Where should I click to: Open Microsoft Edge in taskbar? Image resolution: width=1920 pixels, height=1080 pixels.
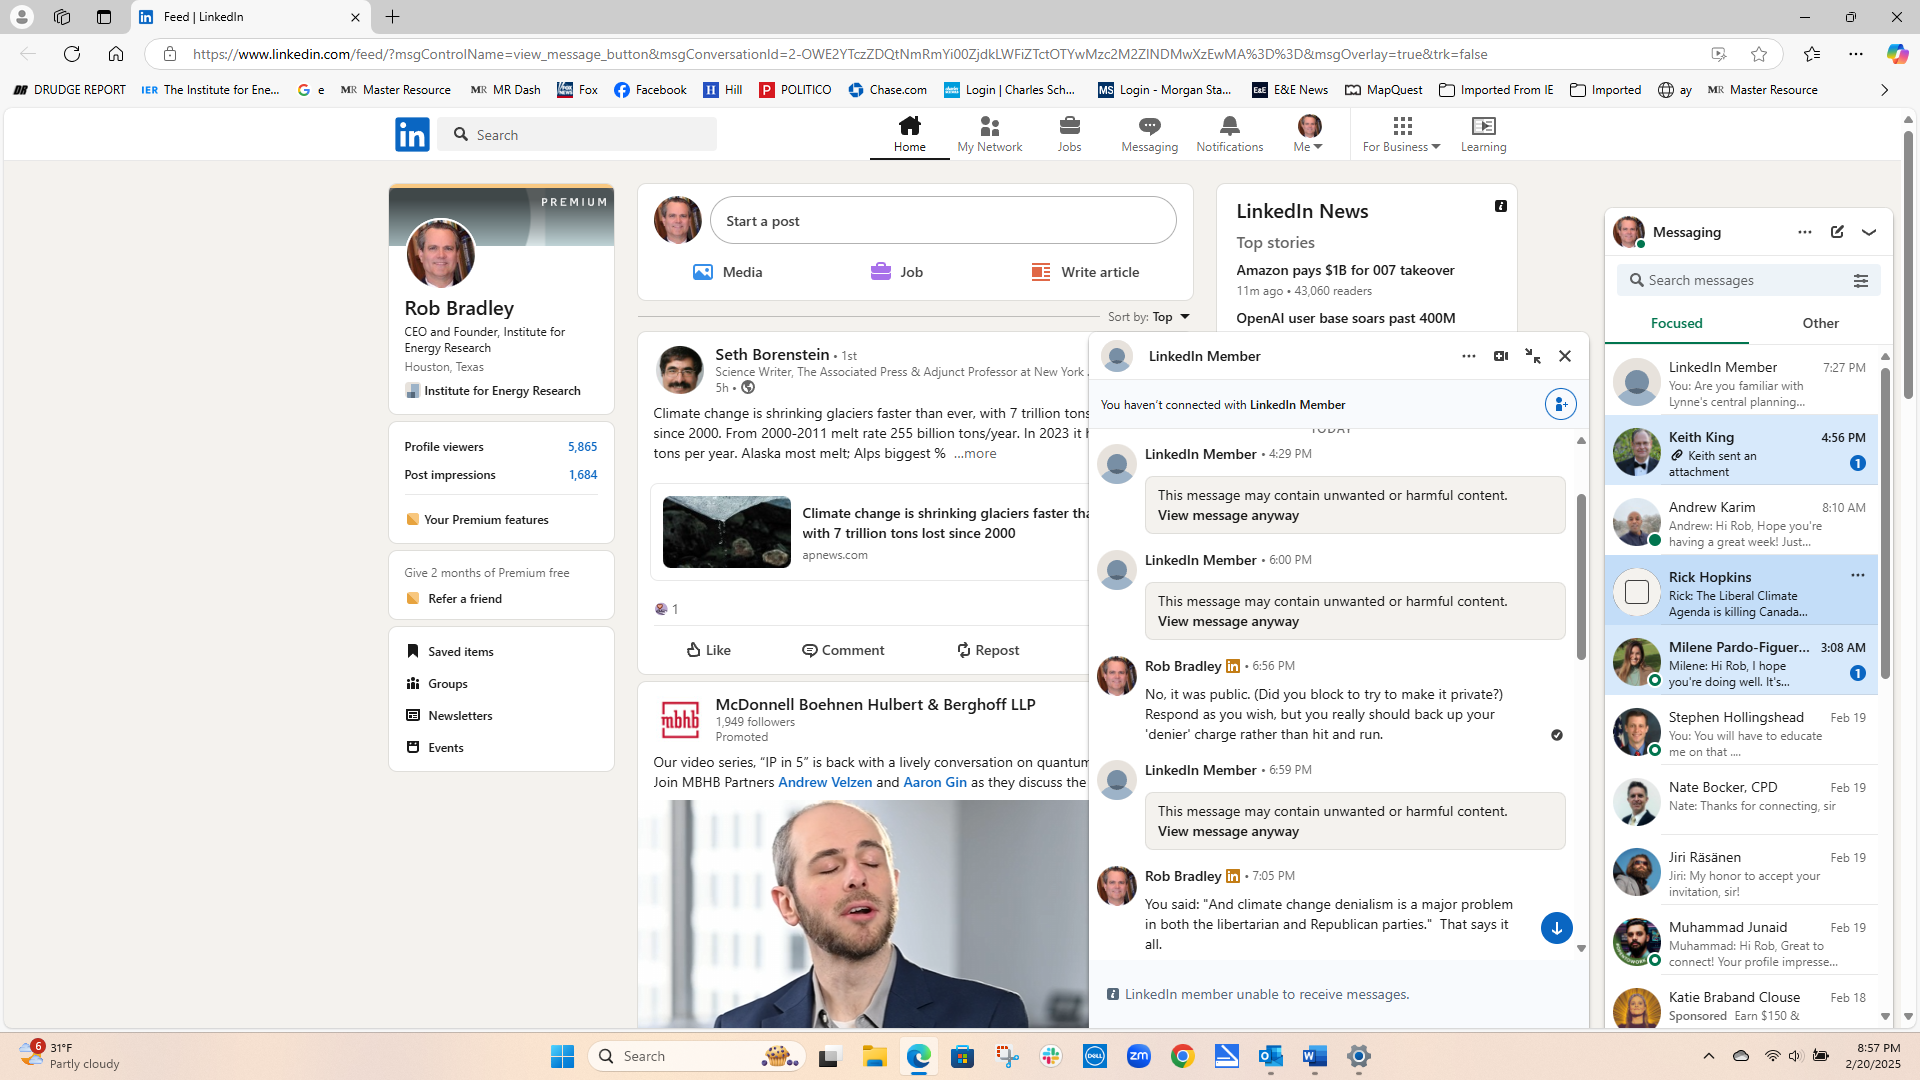918,1056
